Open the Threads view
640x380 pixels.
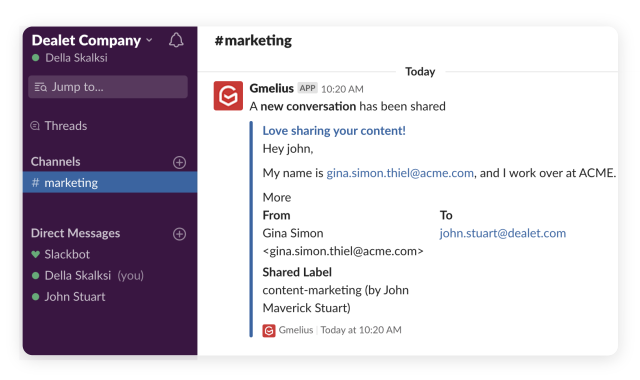click(66, 126)
